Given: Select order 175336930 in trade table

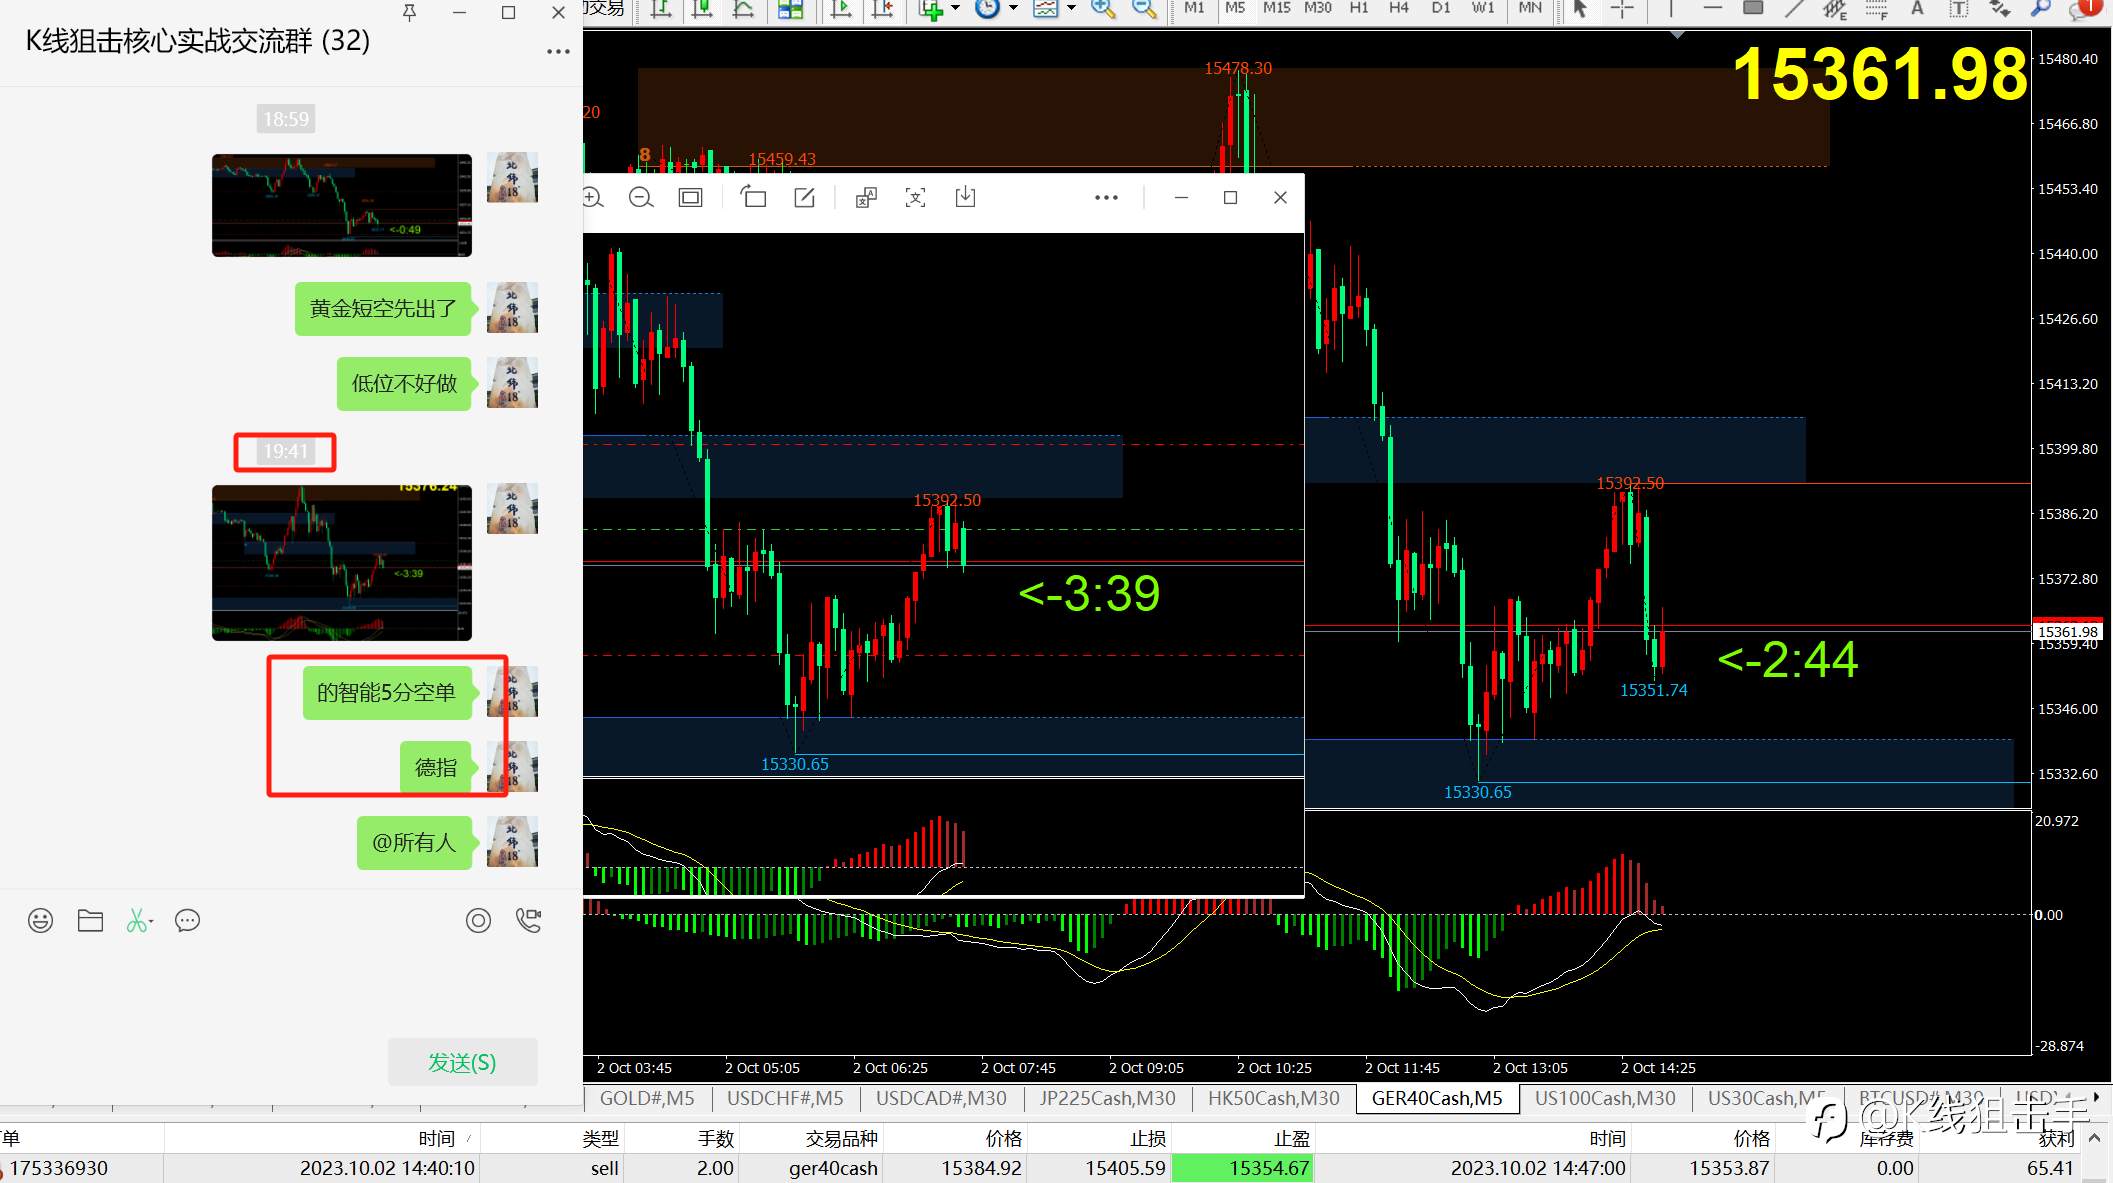Looking at the screenshot, I should [x=59, y=1168].
